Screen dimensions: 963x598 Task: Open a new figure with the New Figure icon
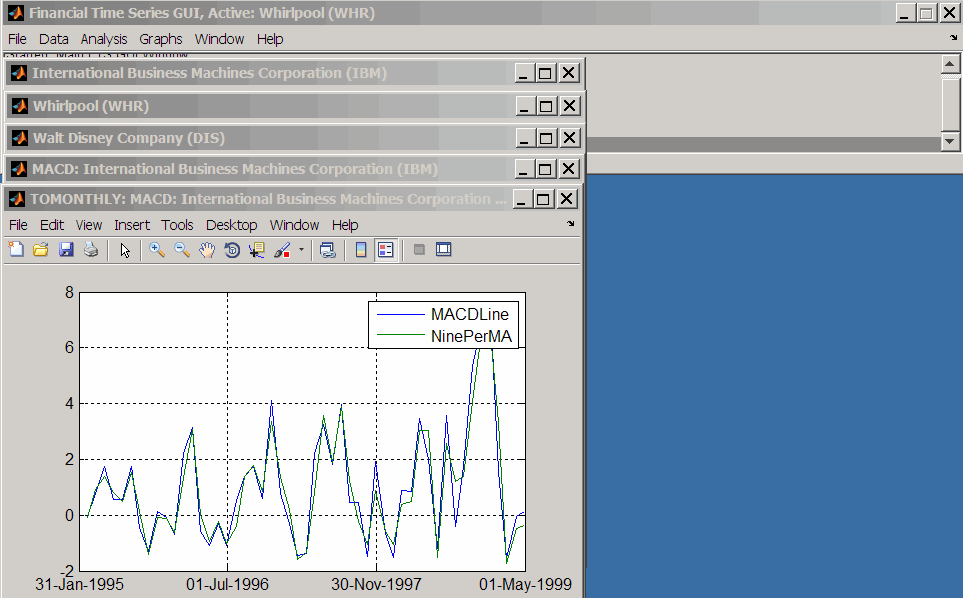tap(16, 250)
